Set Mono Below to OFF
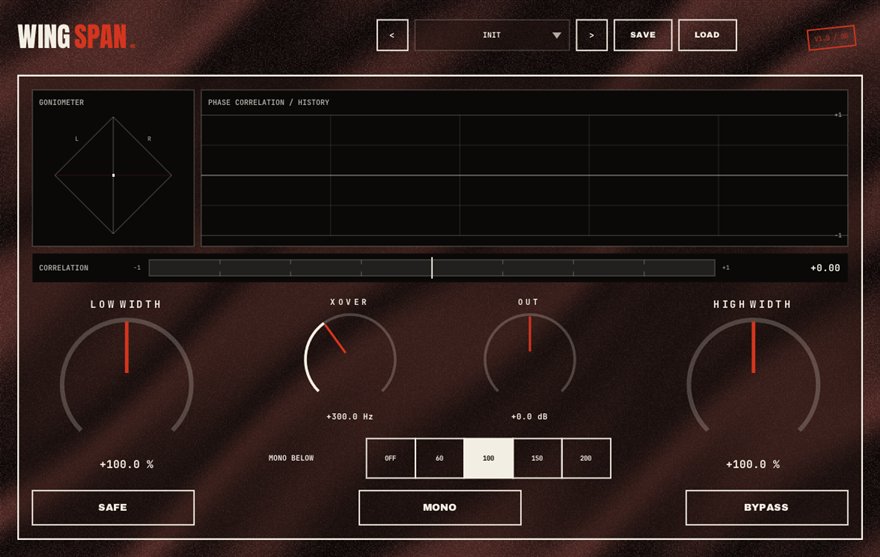This screenshot has height=557, width=880. pos(391,458)
